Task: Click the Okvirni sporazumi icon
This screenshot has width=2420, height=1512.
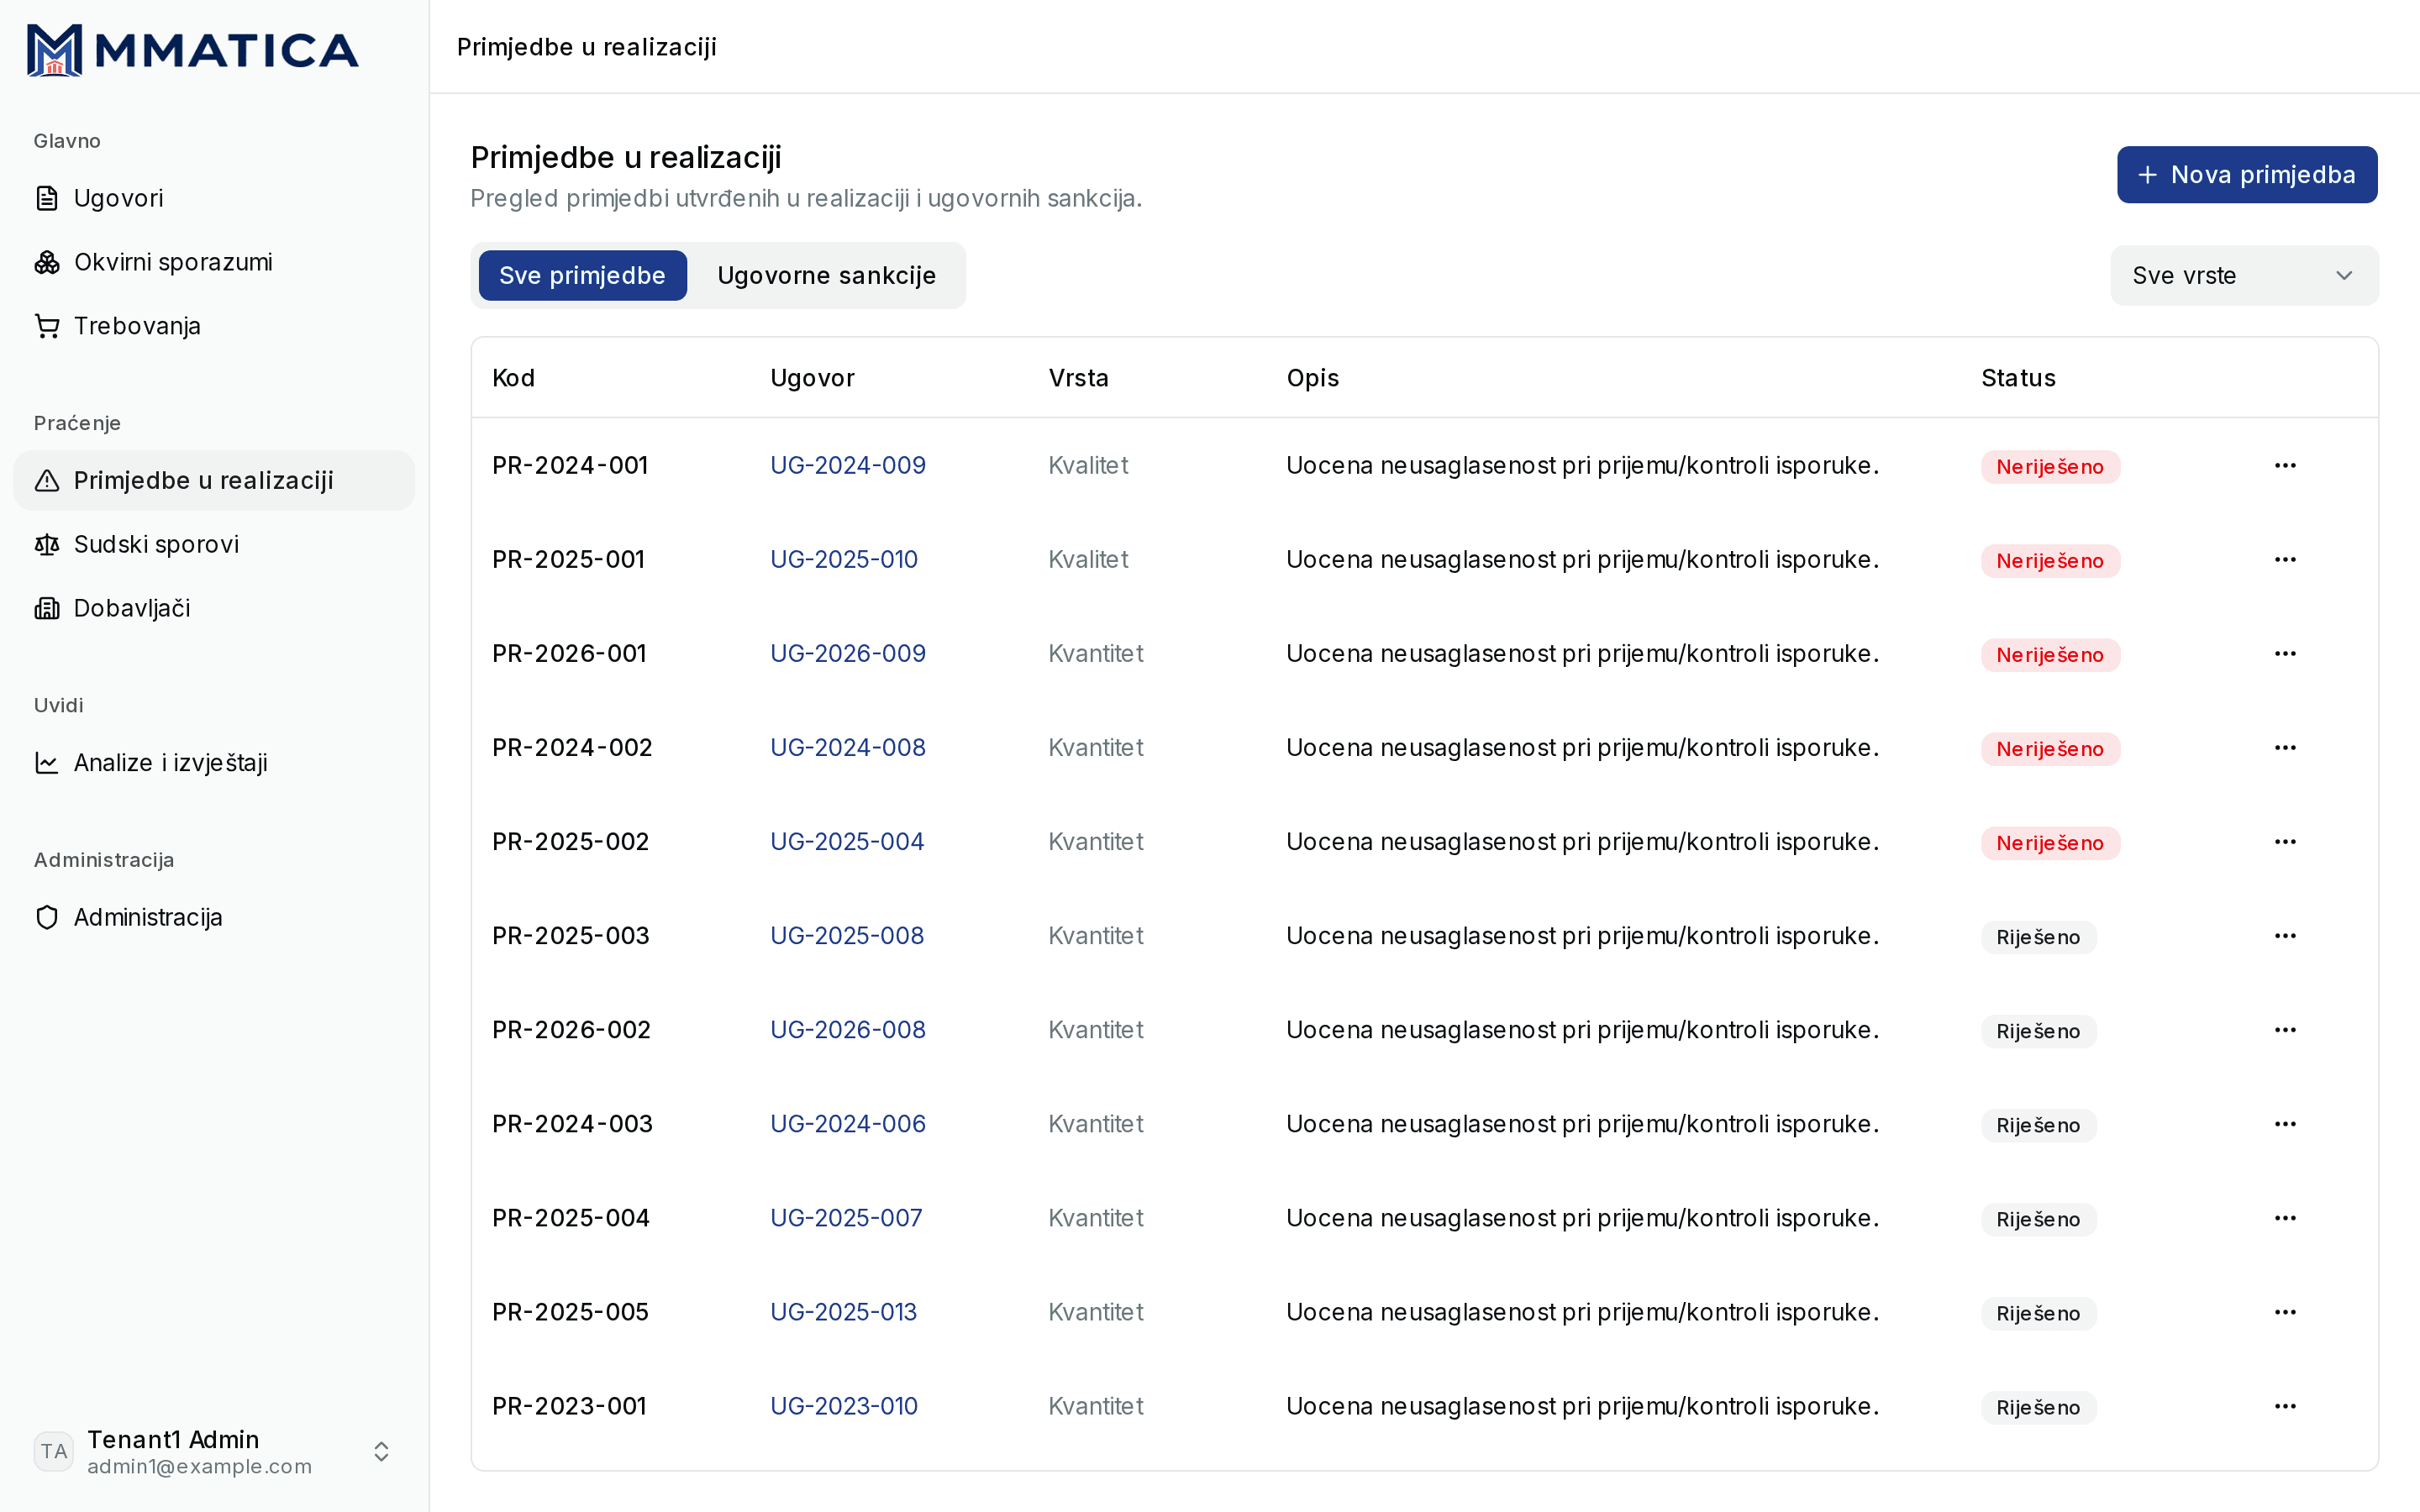Action: (x=47, y=262)
